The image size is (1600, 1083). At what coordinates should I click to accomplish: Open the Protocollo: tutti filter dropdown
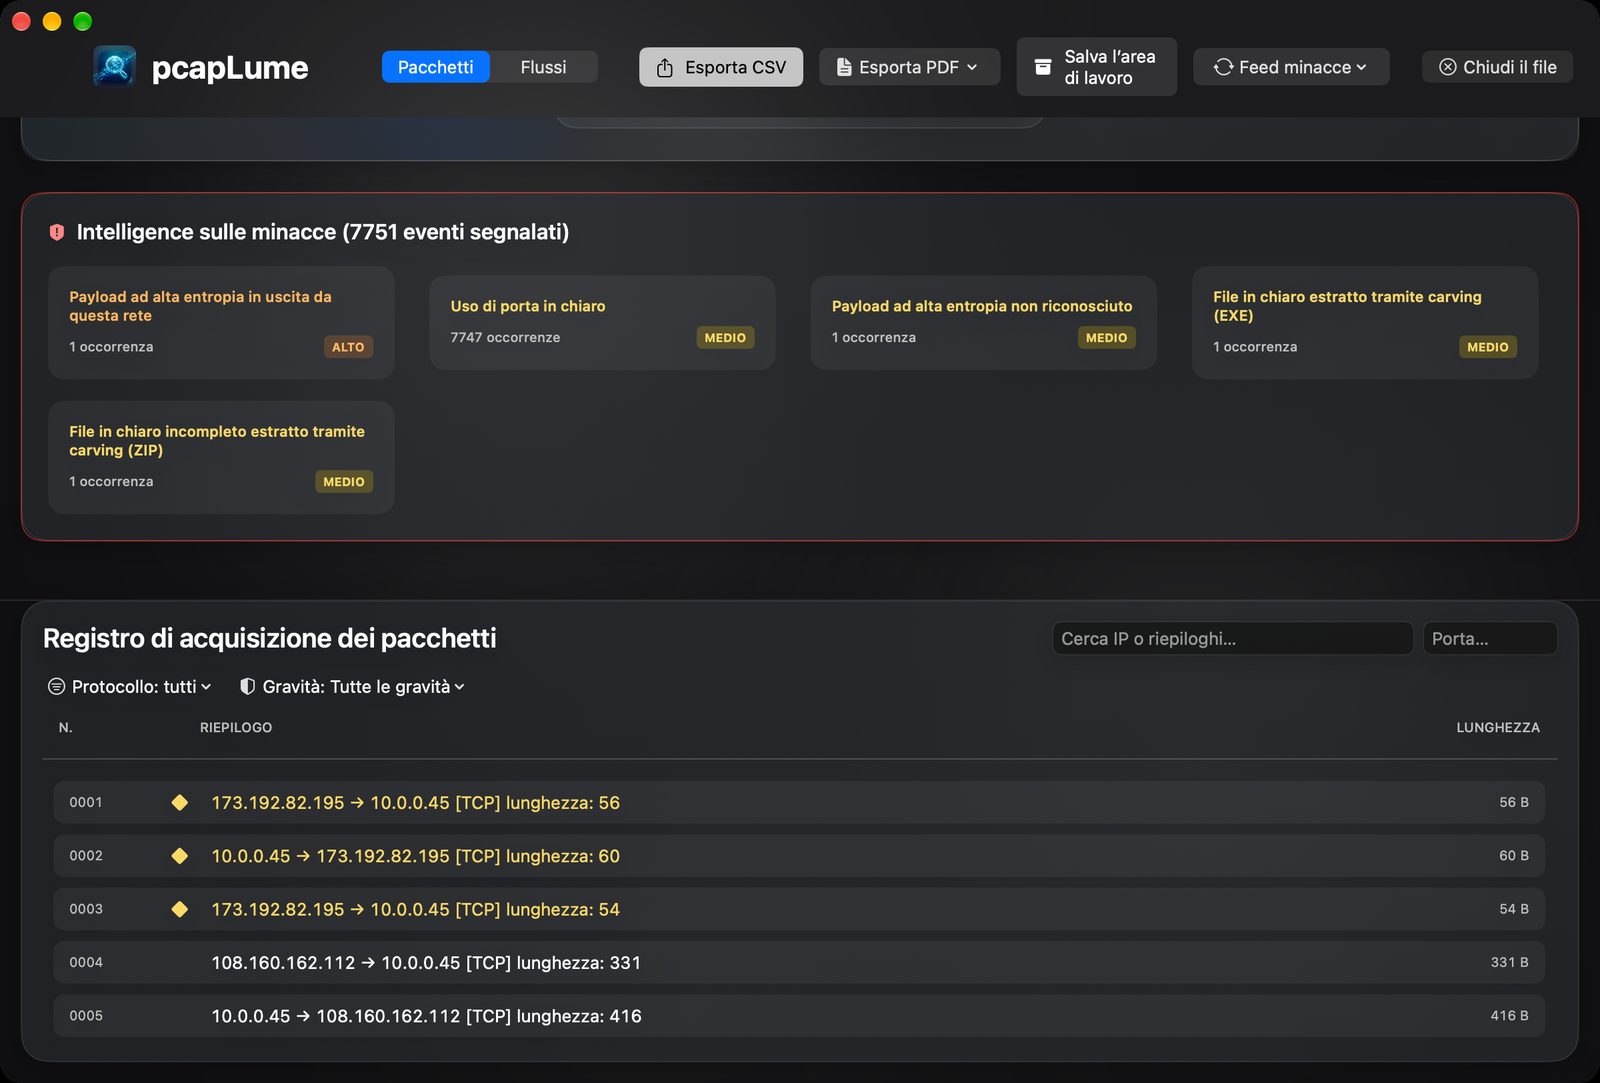(130, 687)
